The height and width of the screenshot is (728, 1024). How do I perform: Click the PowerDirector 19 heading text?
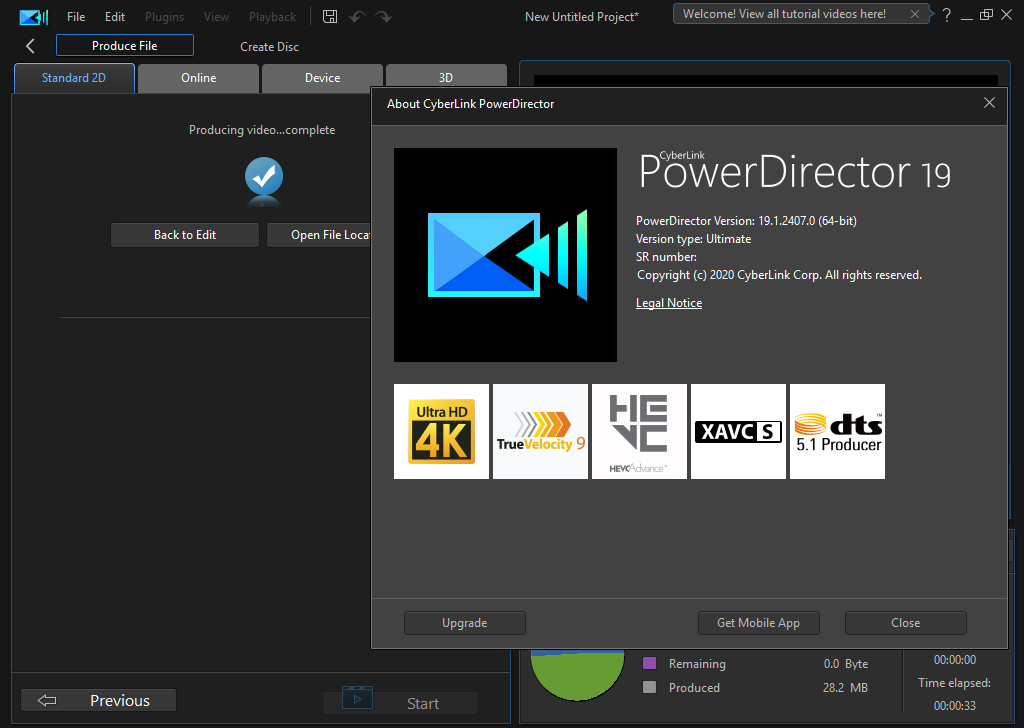[795, 171]
